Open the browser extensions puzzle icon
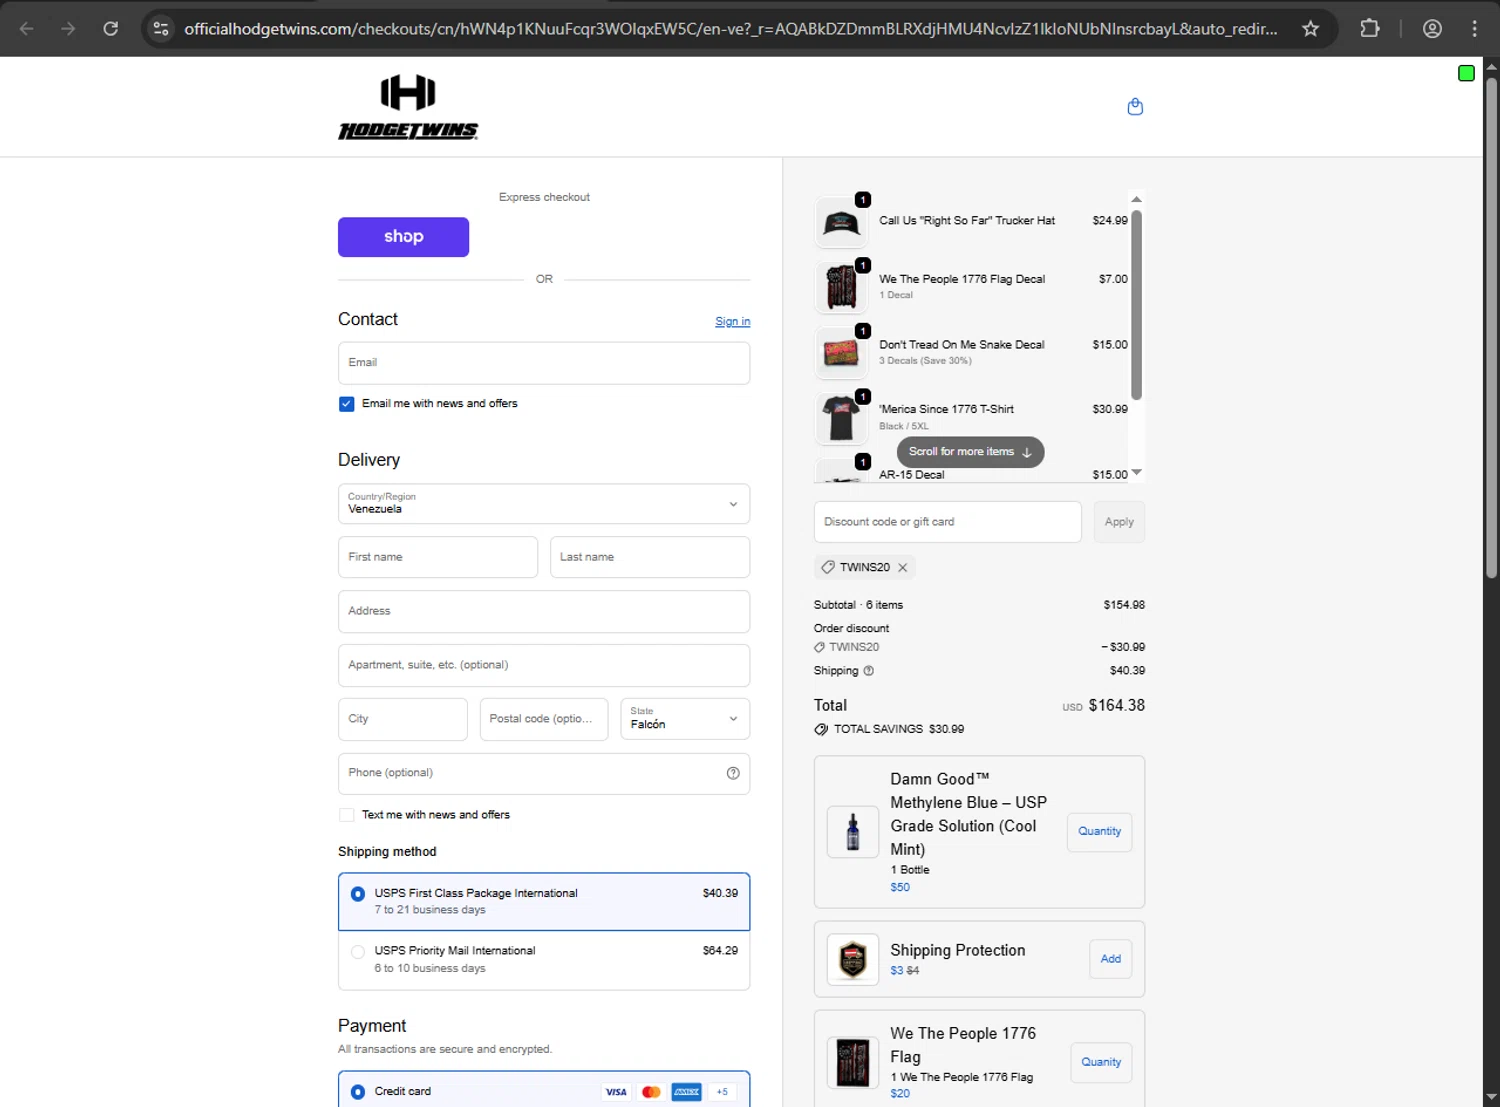 (1370, 28)
